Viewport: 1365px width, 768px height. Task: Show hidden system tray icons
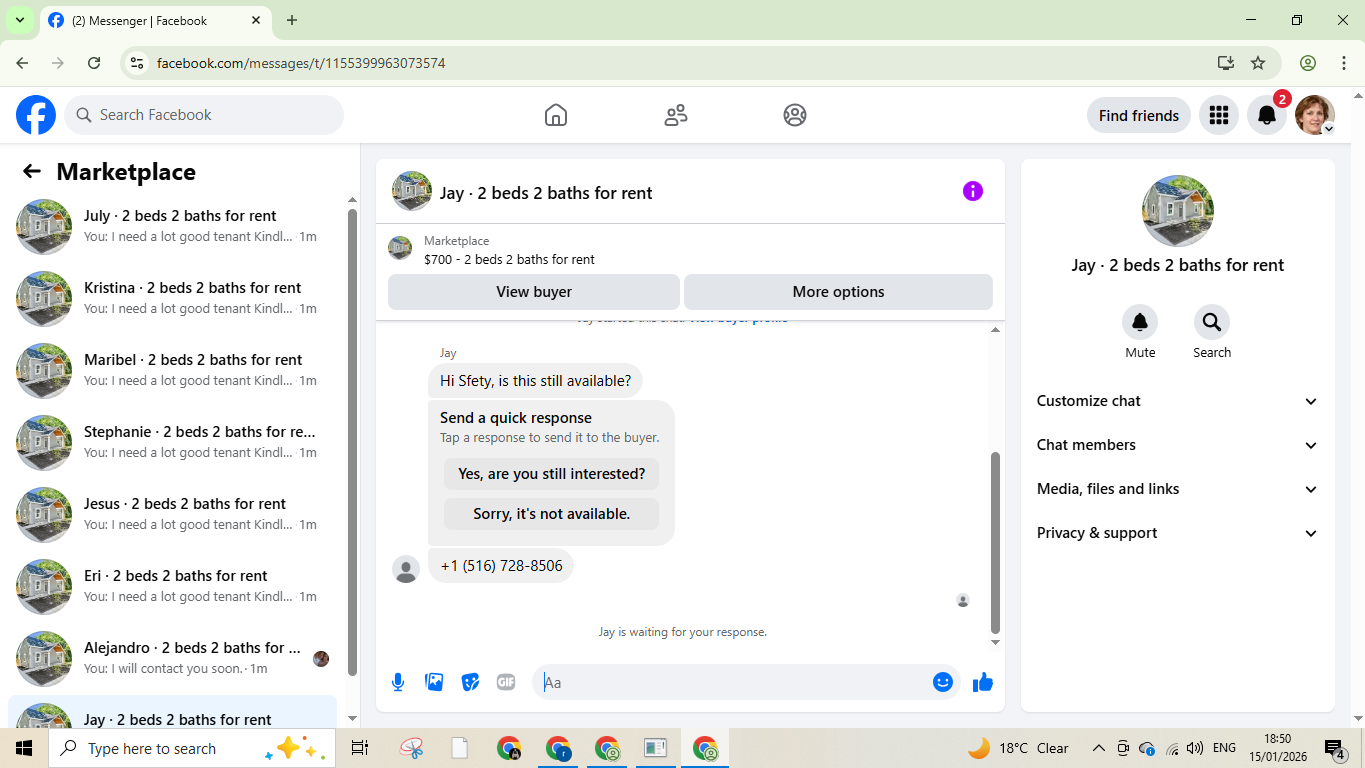[x=1099, y=748]
